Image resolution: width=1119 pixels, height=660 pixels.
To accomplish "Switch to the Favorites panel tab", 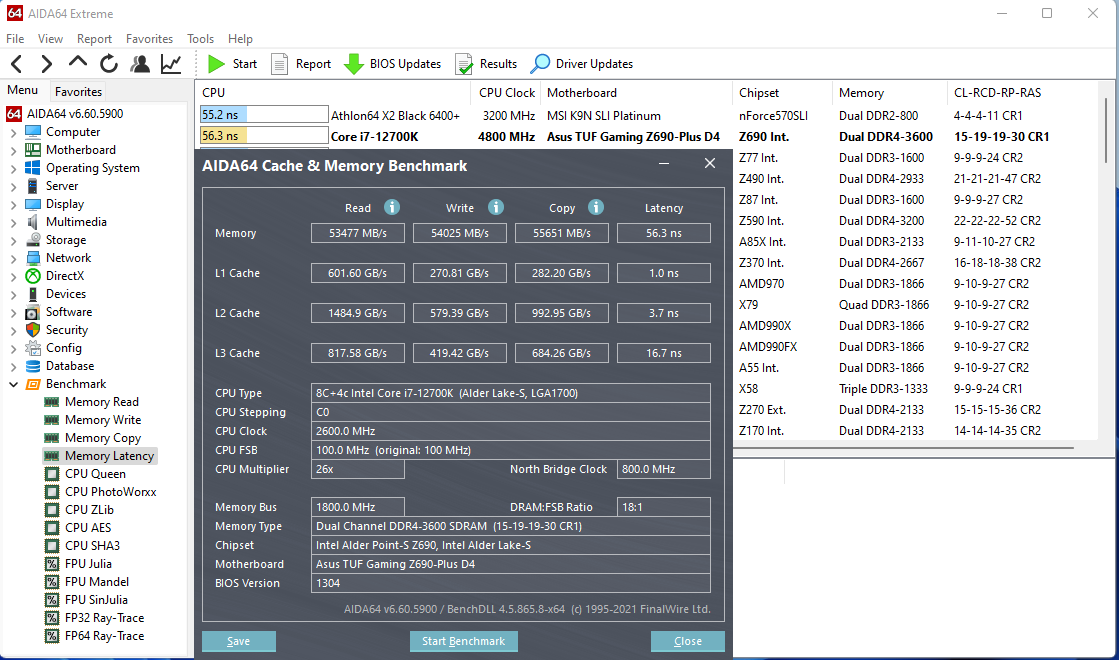I will click(x=79, y=91).
